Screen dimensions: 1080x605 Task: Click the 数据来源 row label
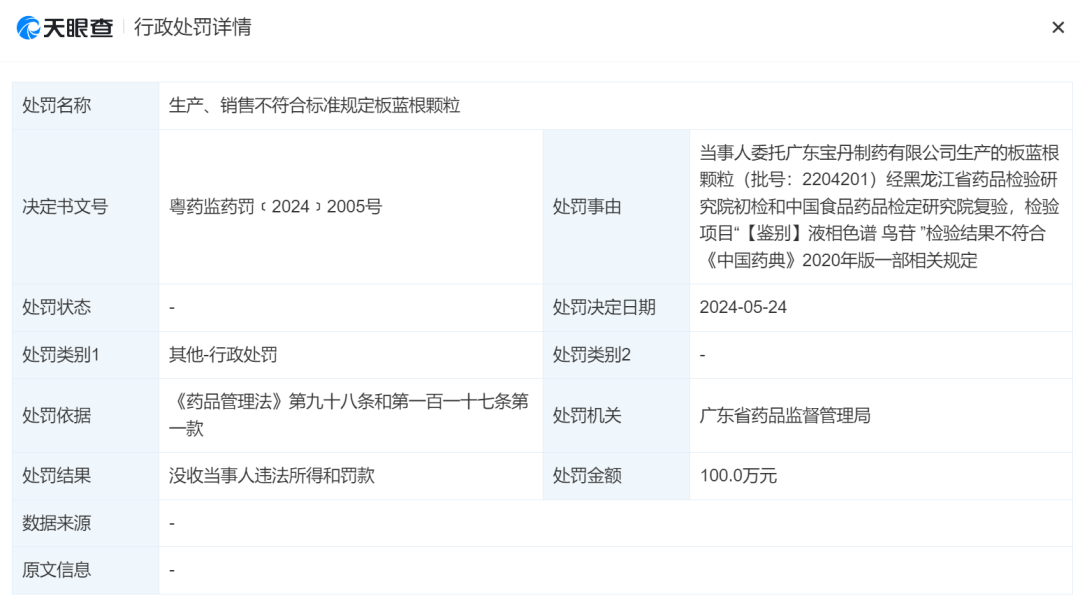coord(48,522)
